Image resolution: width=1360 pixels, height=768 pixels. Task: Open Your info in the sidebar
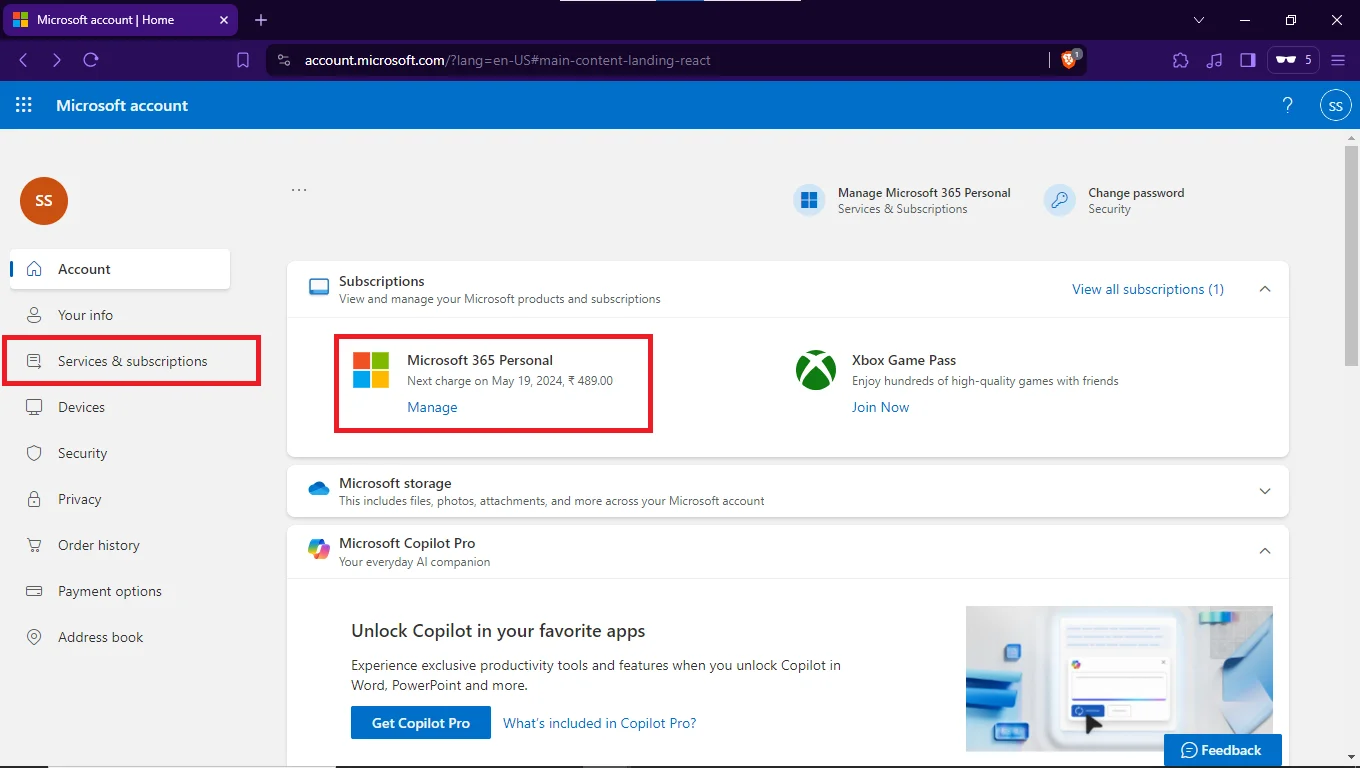tap(120, 315)
